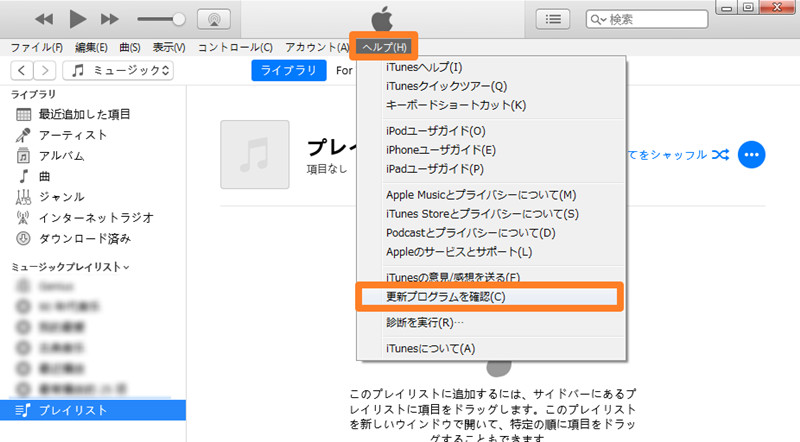Open the 編集(E) menu

tap(91, 47)
